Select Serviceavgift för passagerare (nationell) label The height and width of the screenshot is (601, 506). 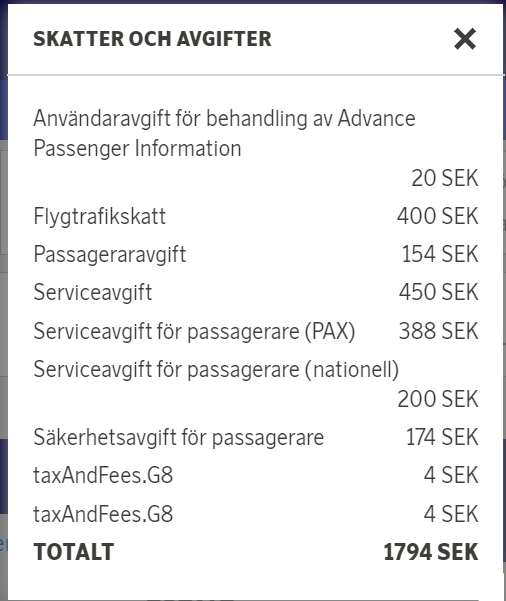click(x=216, y=369)
